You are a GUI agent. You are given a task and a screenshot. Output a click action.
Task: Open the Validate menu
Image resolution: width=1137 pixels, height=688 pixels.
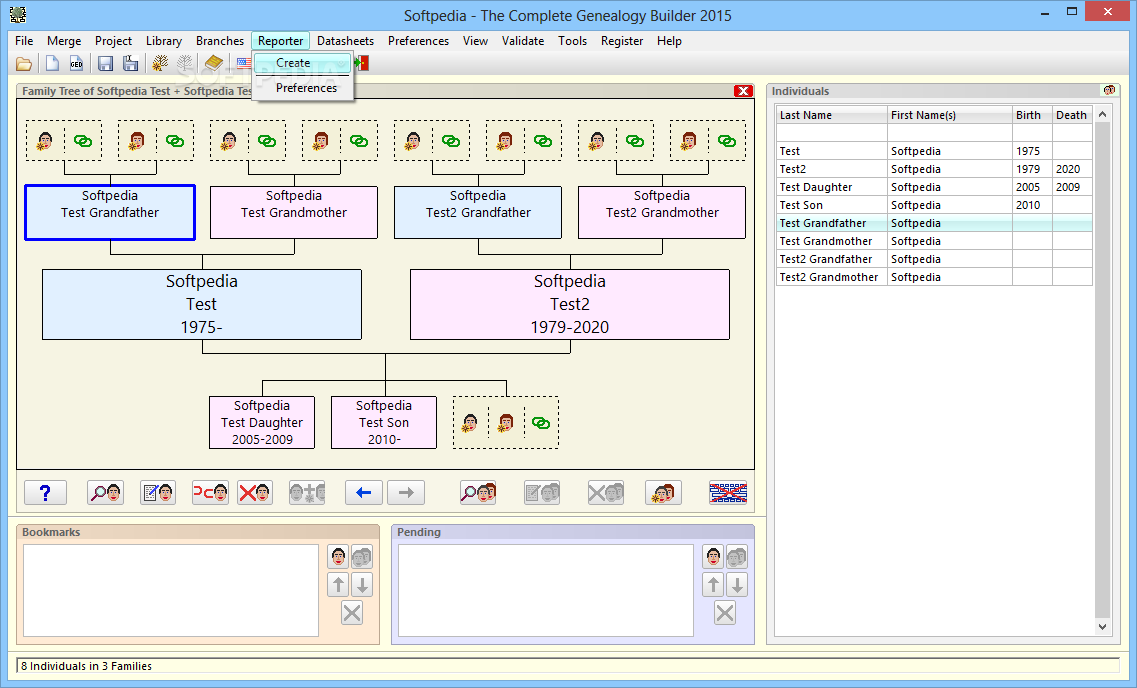[x=523, y=41]
